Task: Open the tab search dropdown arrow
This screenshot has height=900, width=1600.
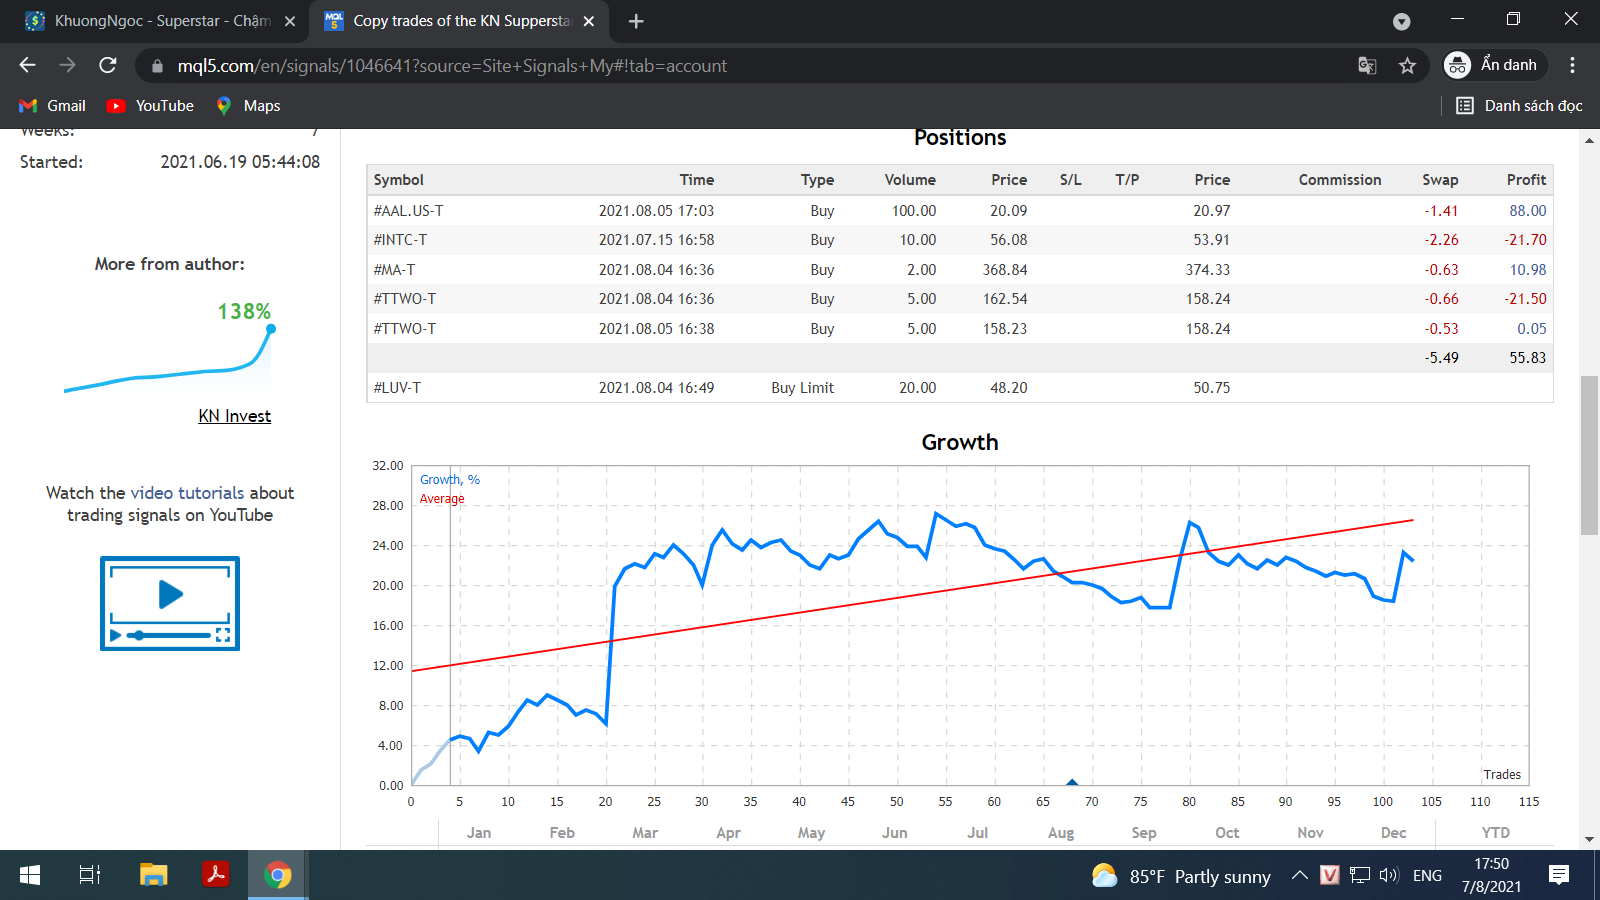Action: (1401, 21)
